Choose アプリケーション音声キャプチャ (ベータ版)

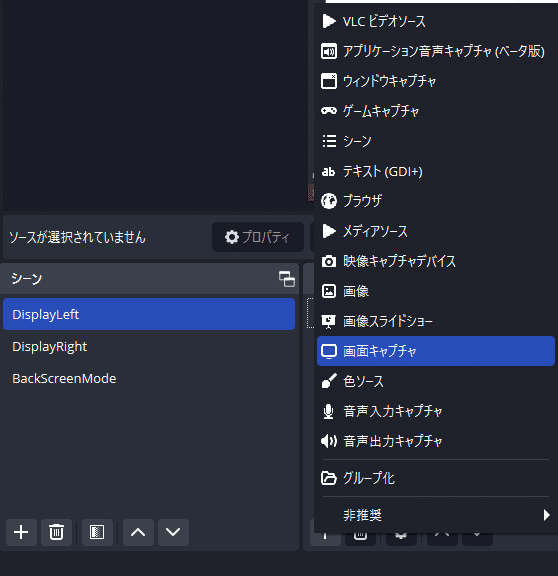(x=436, y=51)
